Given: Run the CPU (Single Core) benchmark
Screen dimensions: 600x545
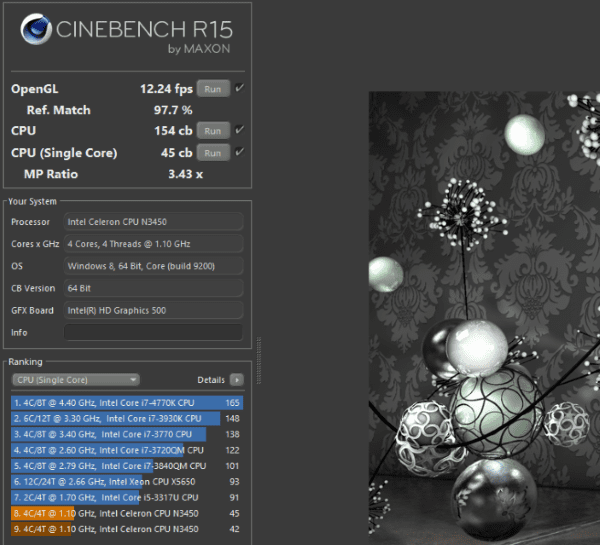Looking at the screenshot, I should 213,153.
